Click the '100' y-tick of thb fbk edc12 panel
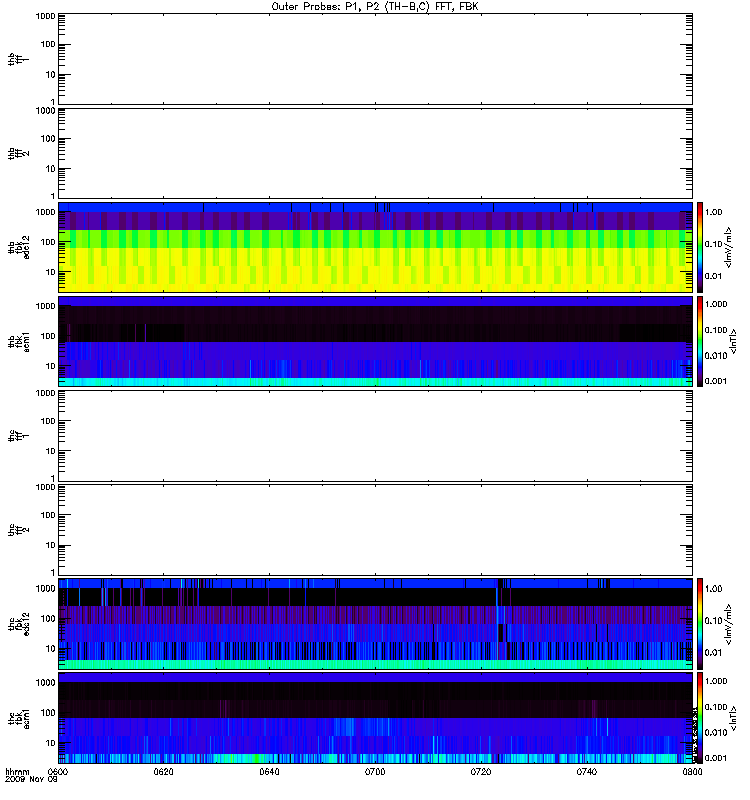This screenshot has width=750, height=800. [x=48, y=242]
